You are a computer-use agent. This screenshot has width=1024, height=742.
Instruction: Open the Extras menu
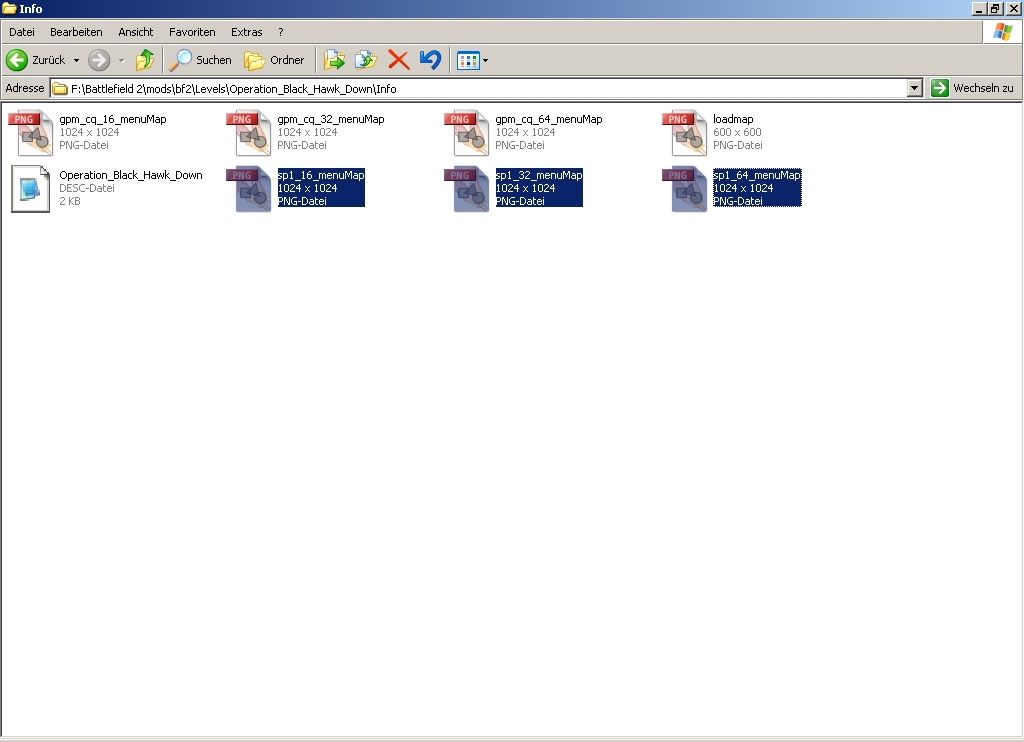pyautogui.click(x=246, y=32)
